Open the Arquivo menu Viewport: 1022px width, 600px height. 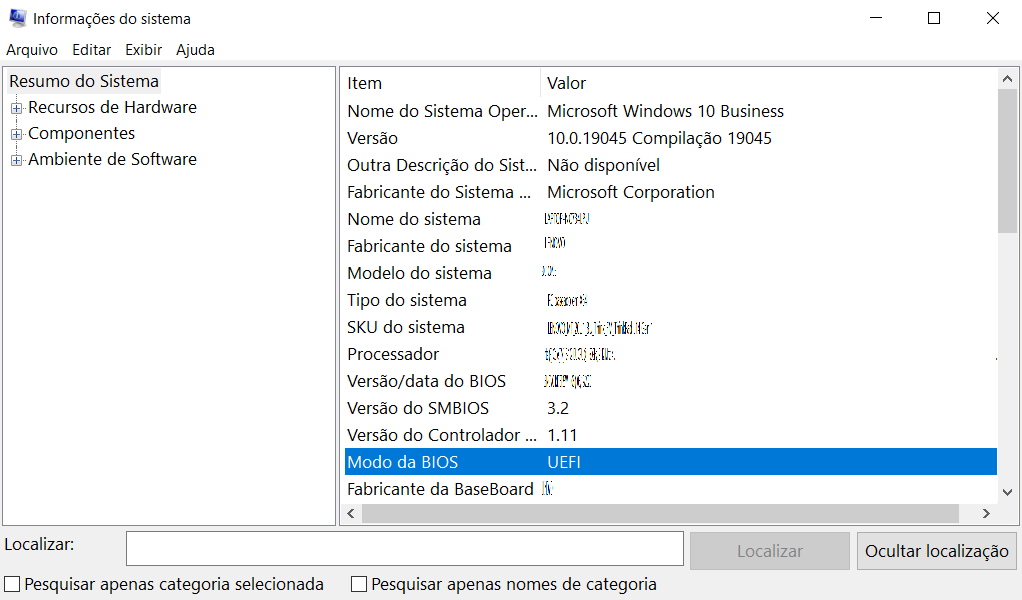click(32, 50)
